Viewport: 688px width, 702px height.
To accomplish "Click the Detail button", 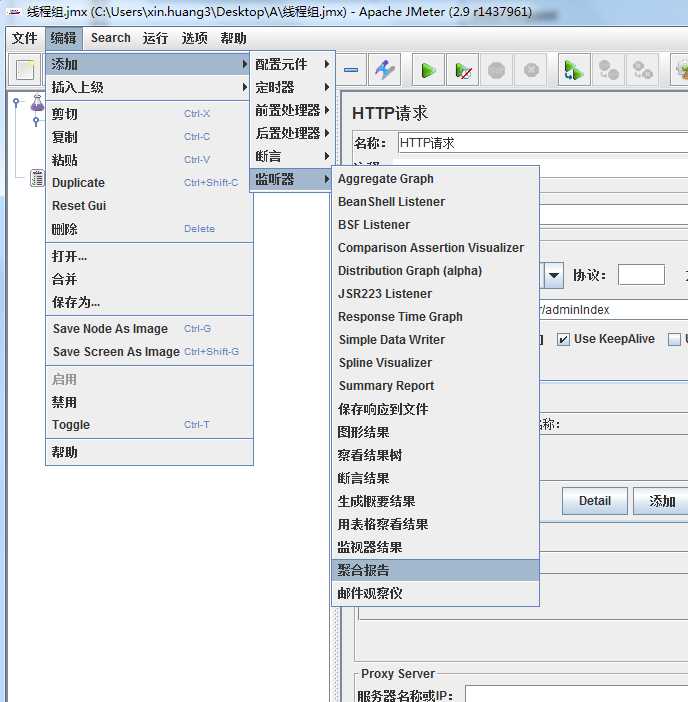I will pos(594,501).
